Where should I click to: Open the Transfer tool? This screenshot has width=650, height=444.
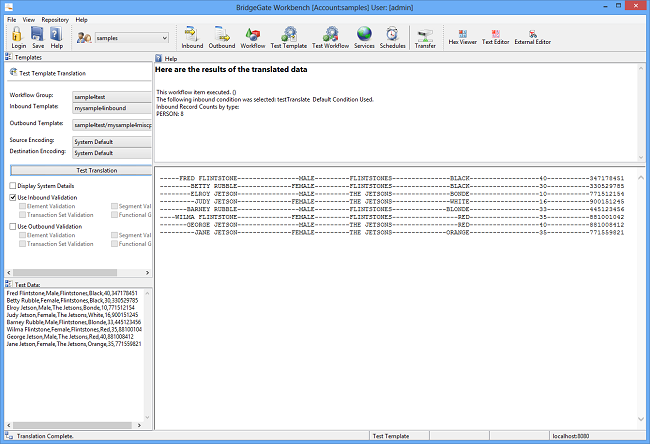pos(425,35)
